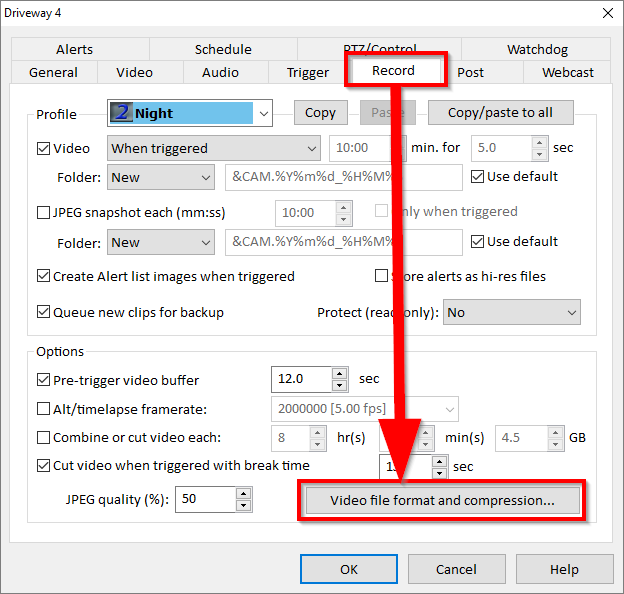The width and height of the screenshot is (624, 594).
Task: Toggle Pre-trigger video buffer checkbox
Action: click(44, 380)
